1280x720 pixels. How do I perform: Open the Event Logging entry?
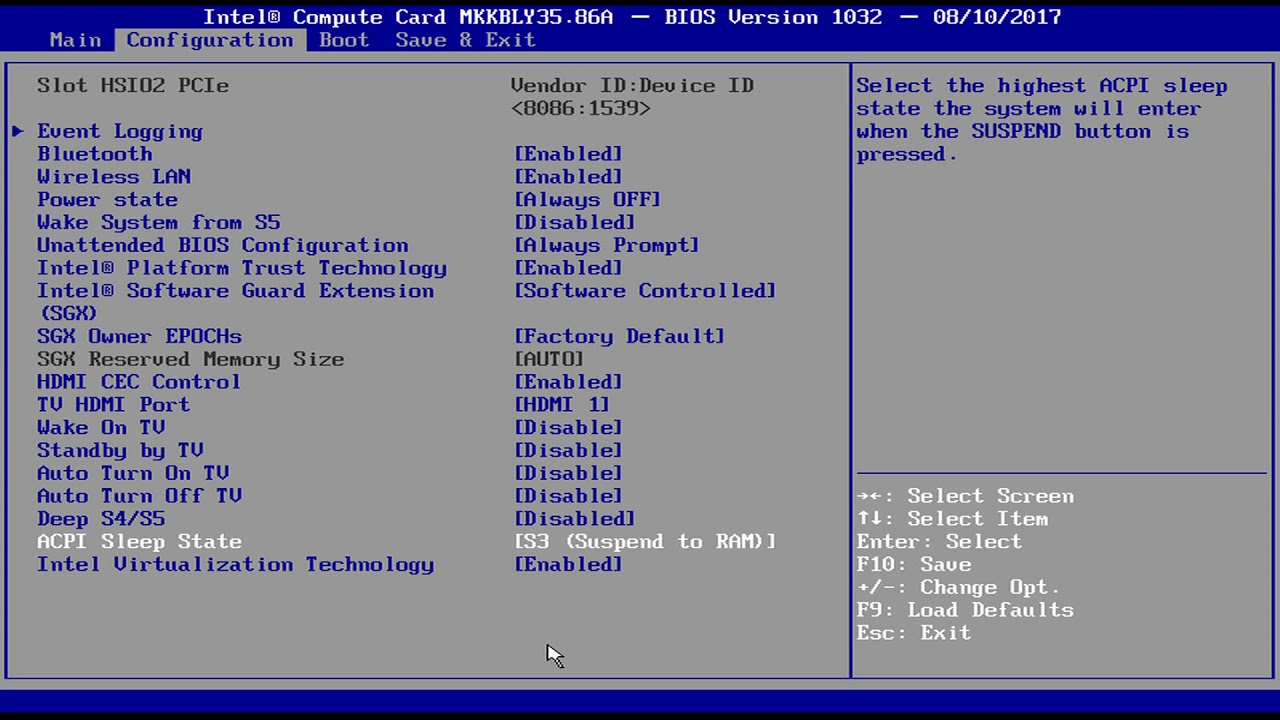click(120, 131)
